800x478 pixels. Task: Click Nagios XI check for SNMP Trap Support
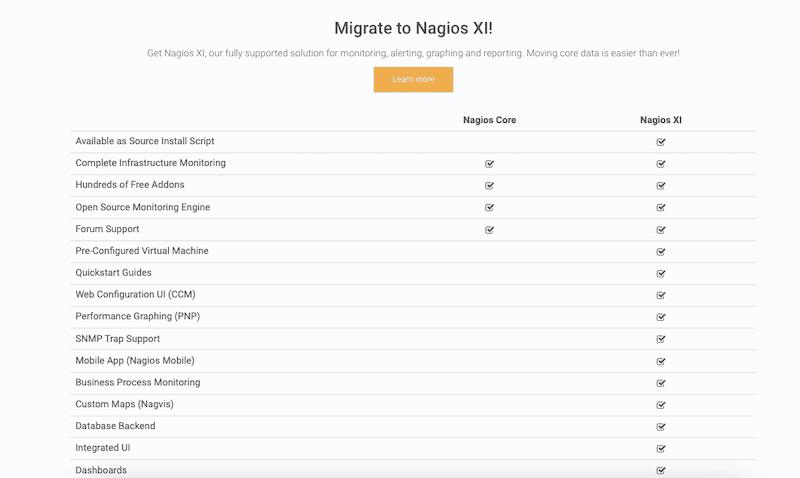pyautogui.click(x=661, y=339)
